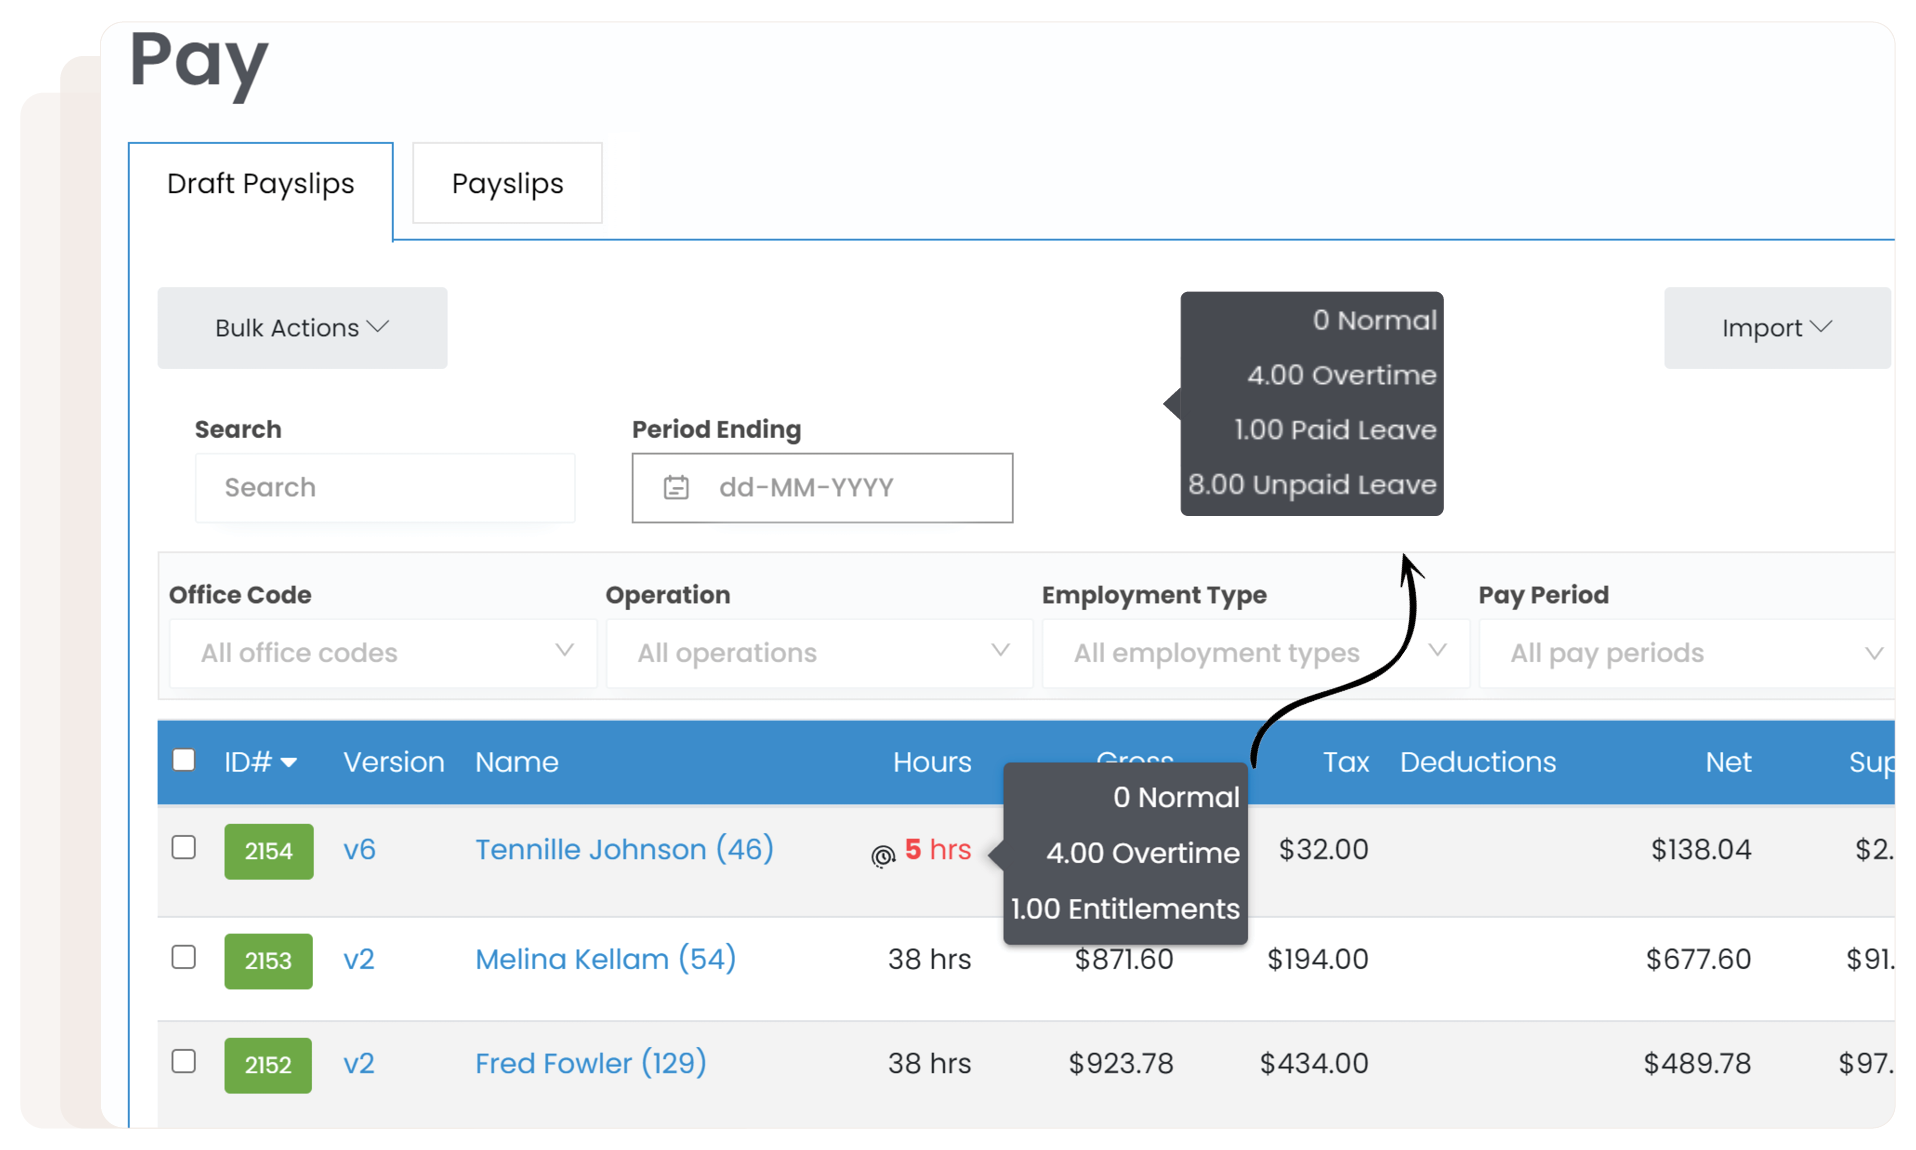1916x1150 pixels.
Task: Select the Draft Payslips tab
Action: pos(261,184)
